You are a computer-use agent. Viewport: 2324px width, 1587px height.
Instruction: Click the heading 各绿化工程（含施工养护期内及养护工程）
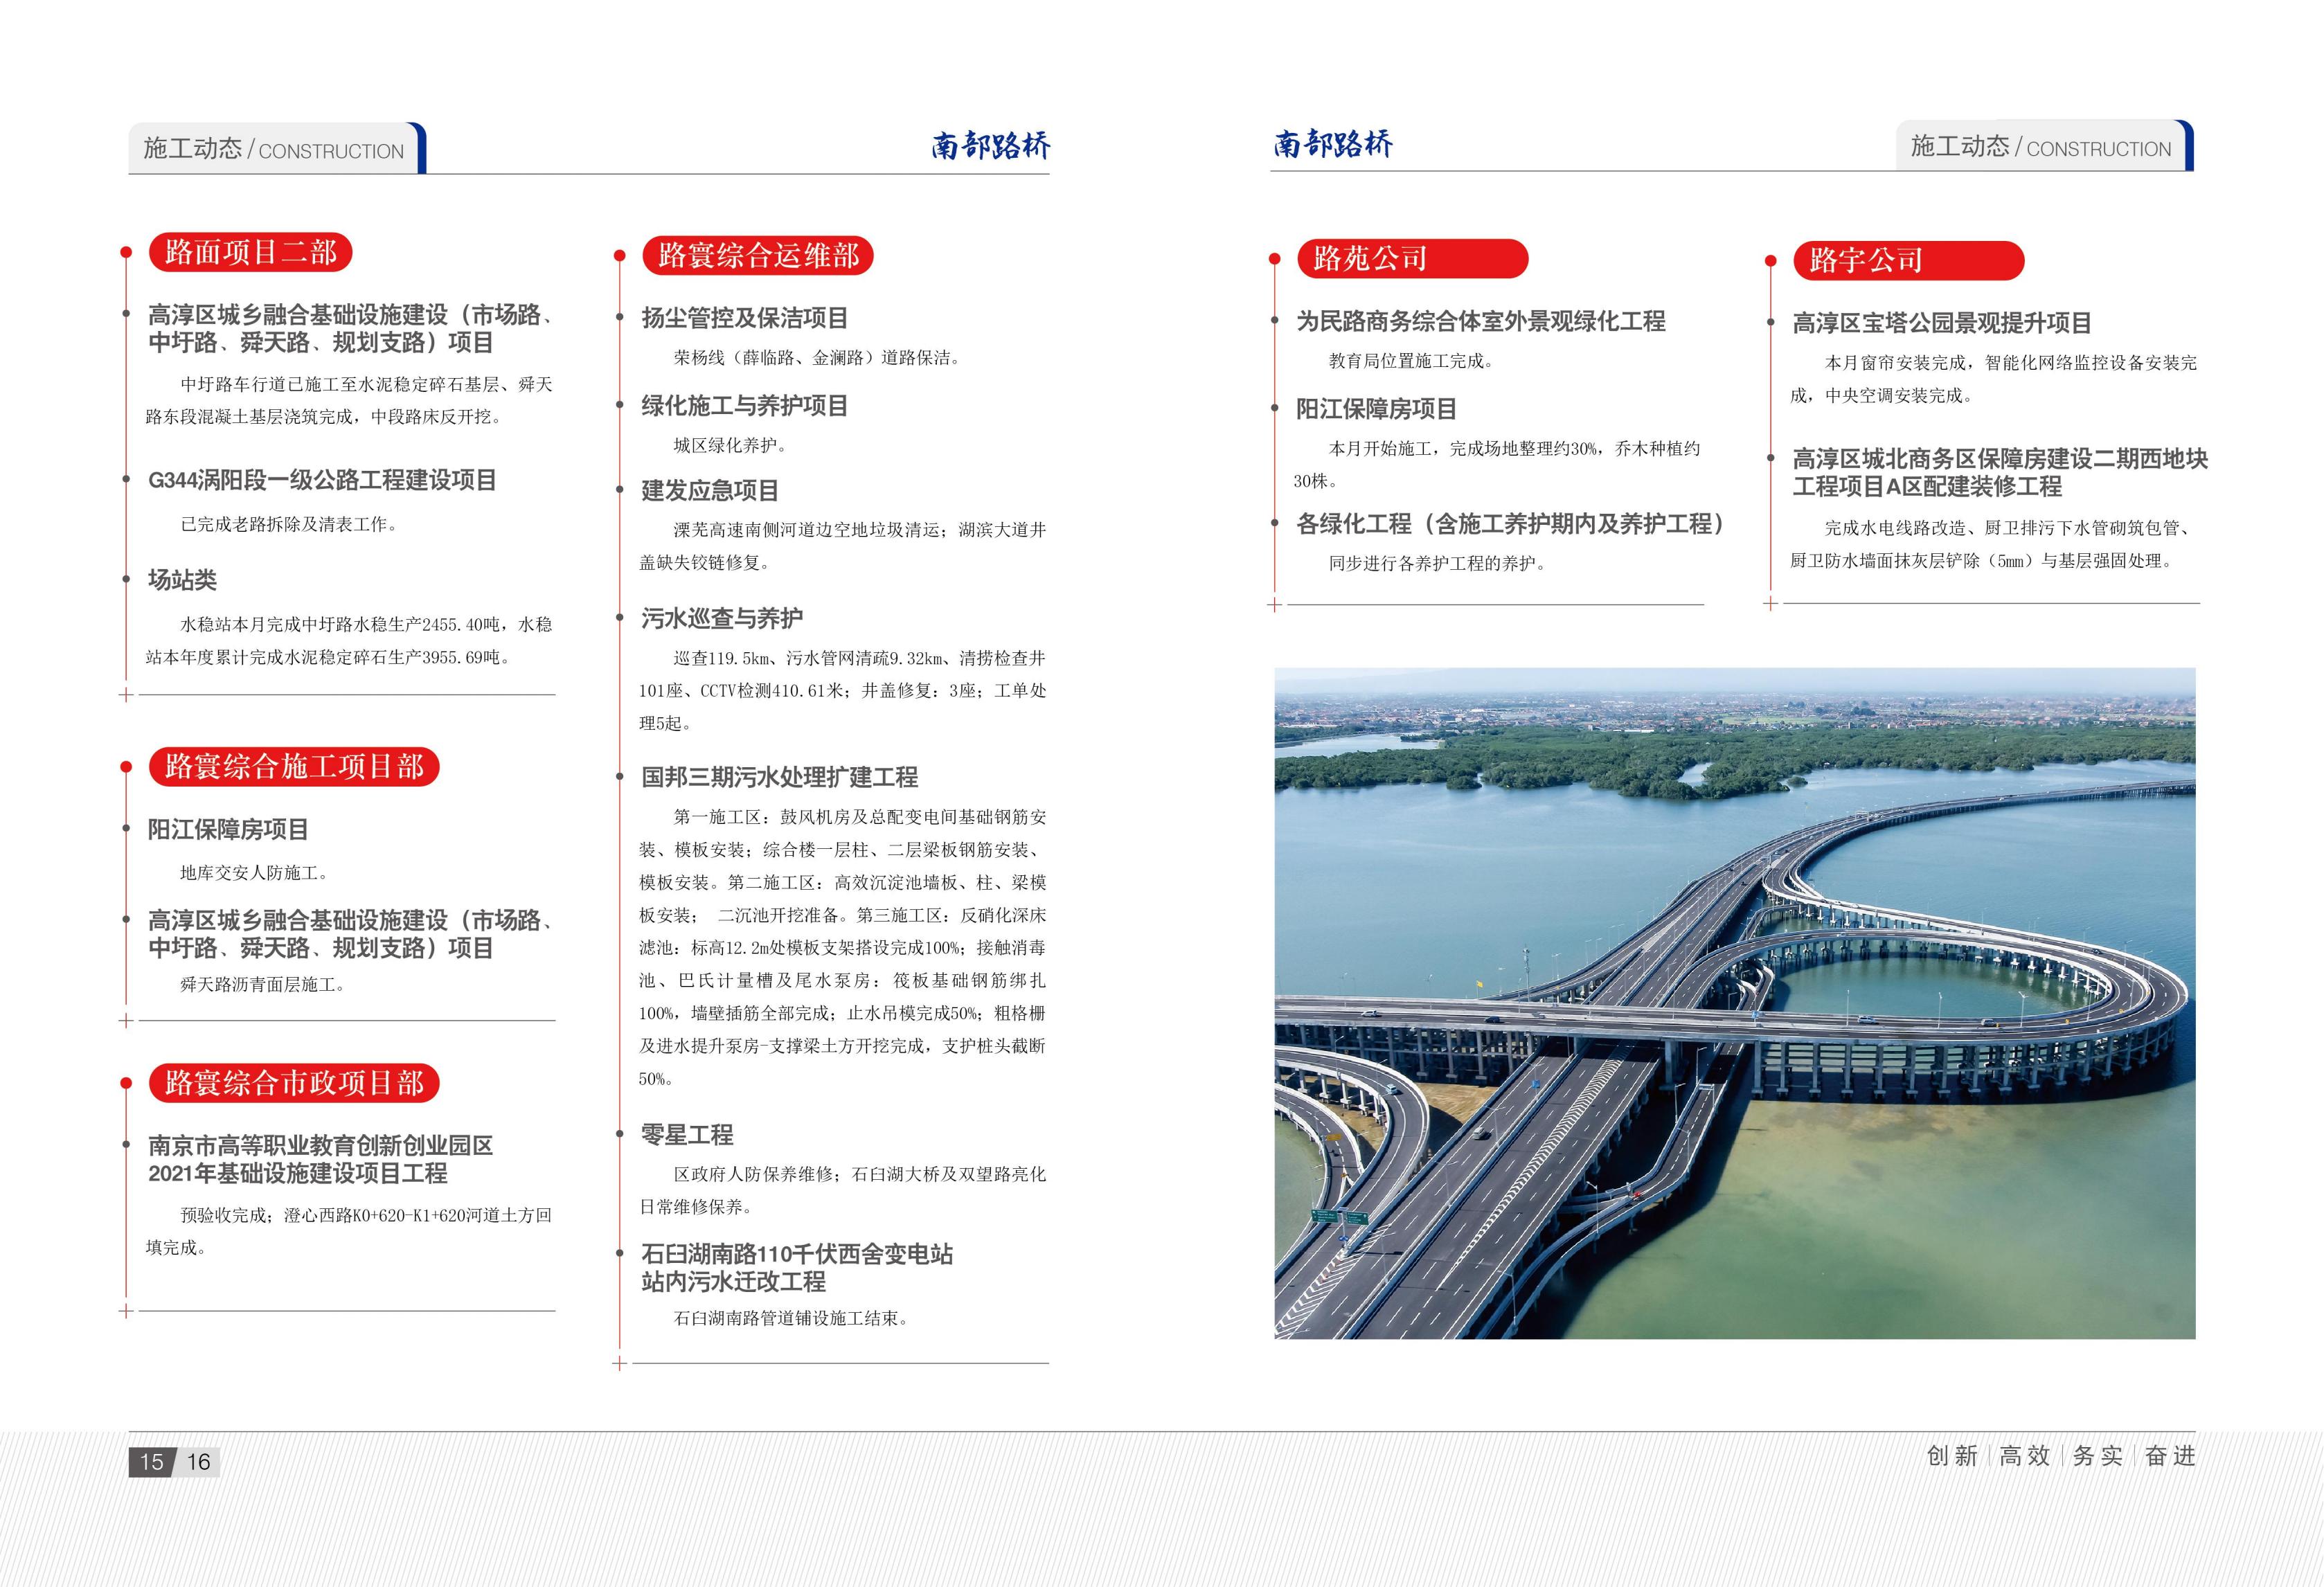1510,523
